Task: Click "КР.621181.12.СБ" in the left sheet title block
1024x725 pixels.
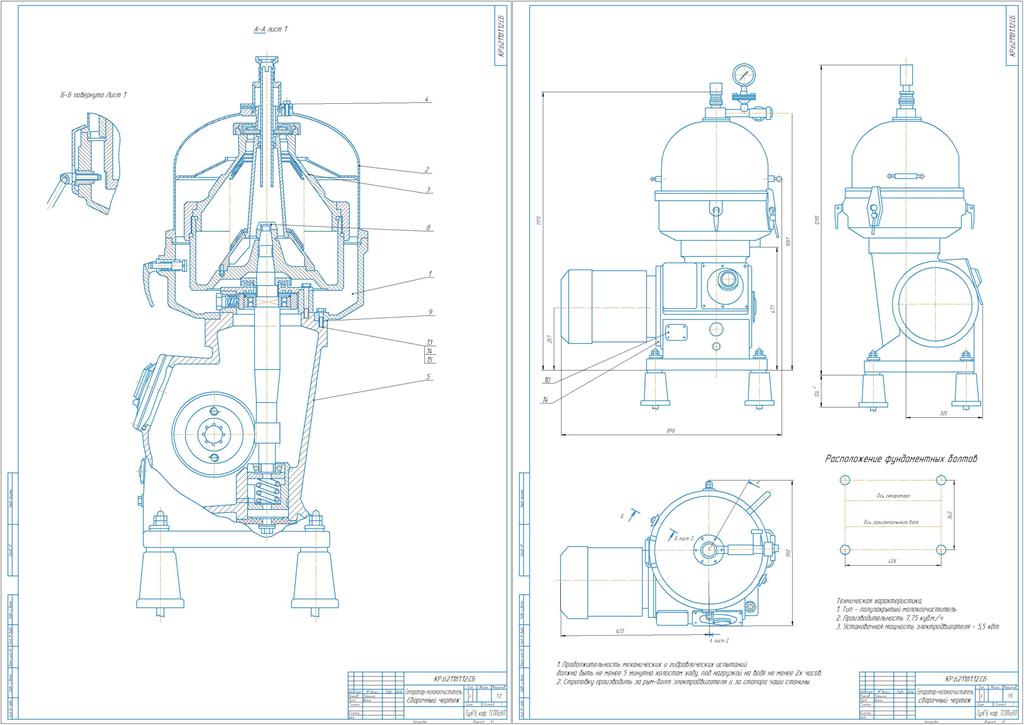Action: point(456,679)
